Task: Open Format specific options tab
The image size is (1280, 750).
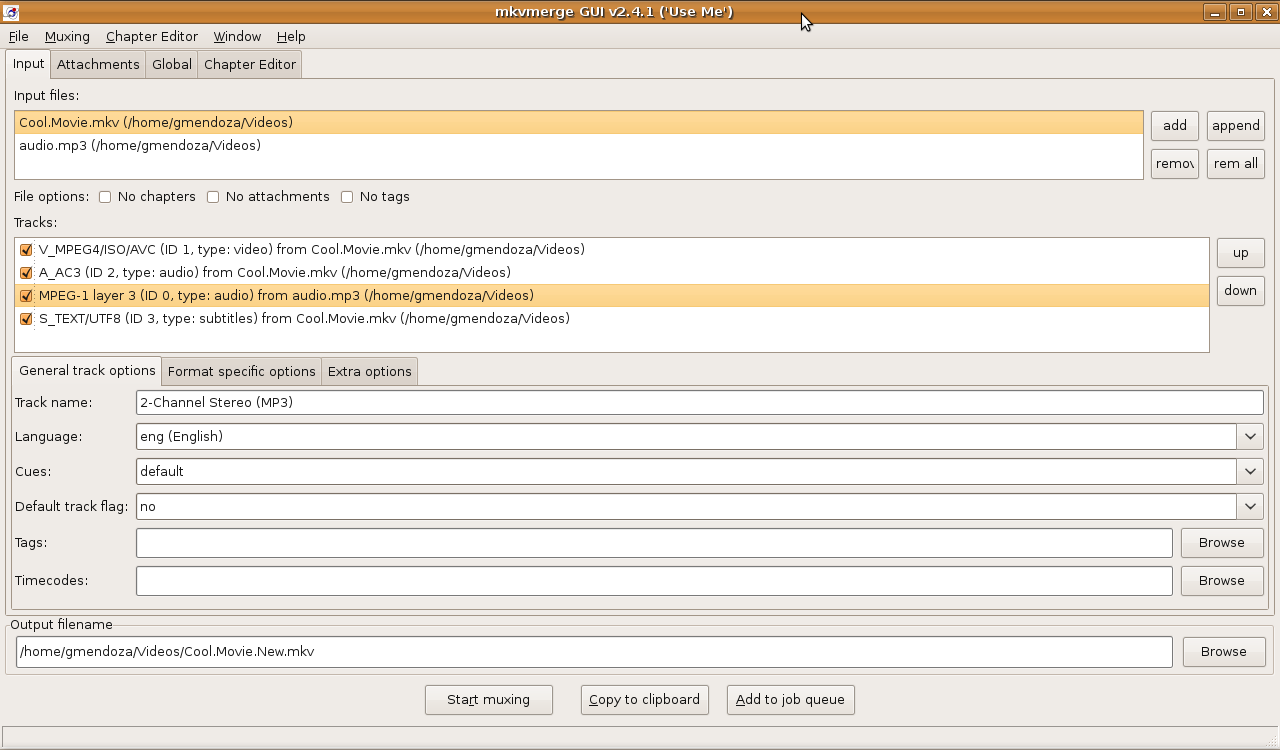Action: [242, 371]
